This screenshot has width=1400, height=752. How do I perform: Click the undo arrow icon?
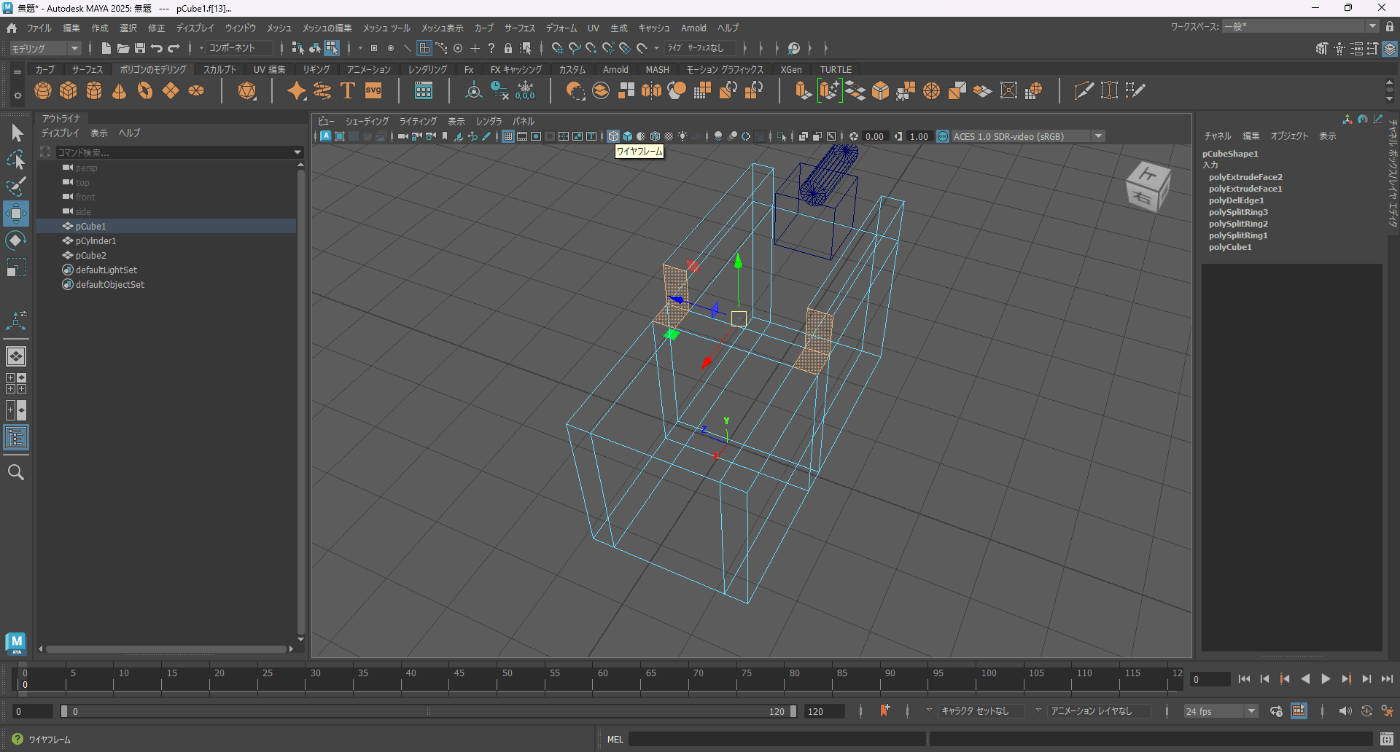click(156, 48)
